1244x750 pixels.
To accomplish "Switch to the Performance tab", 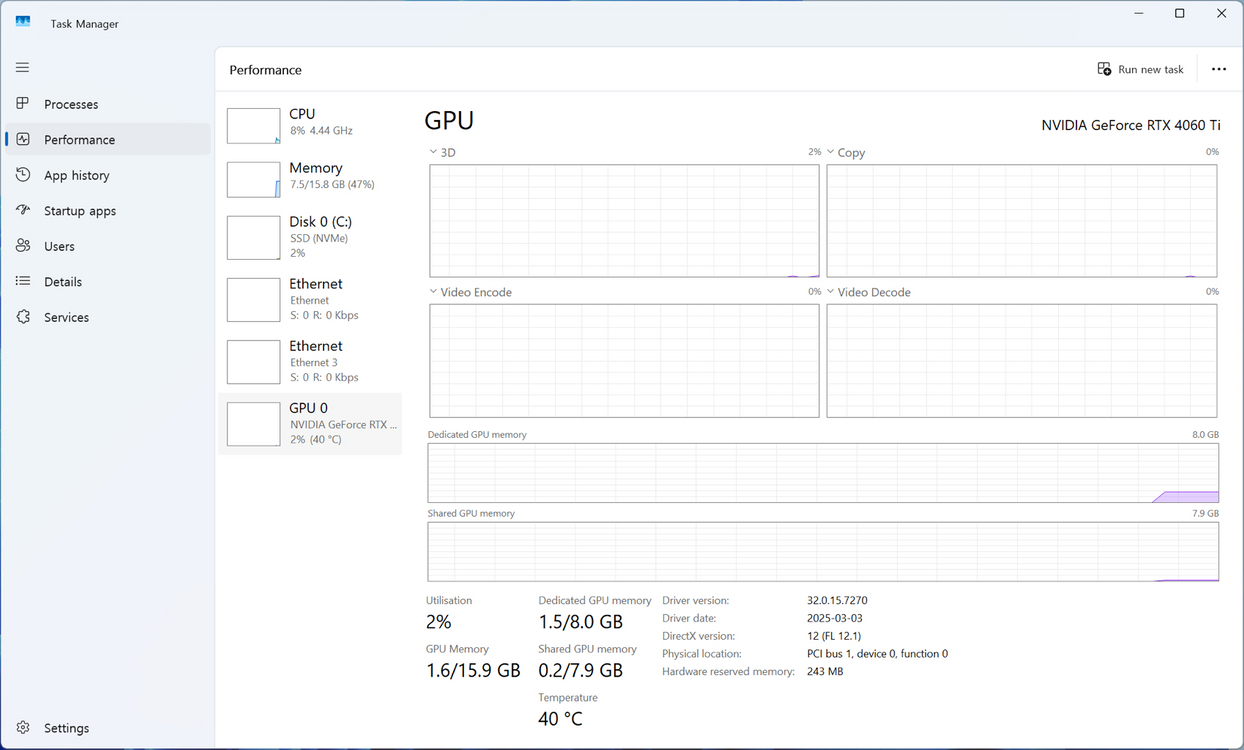I will click(79, 140).
